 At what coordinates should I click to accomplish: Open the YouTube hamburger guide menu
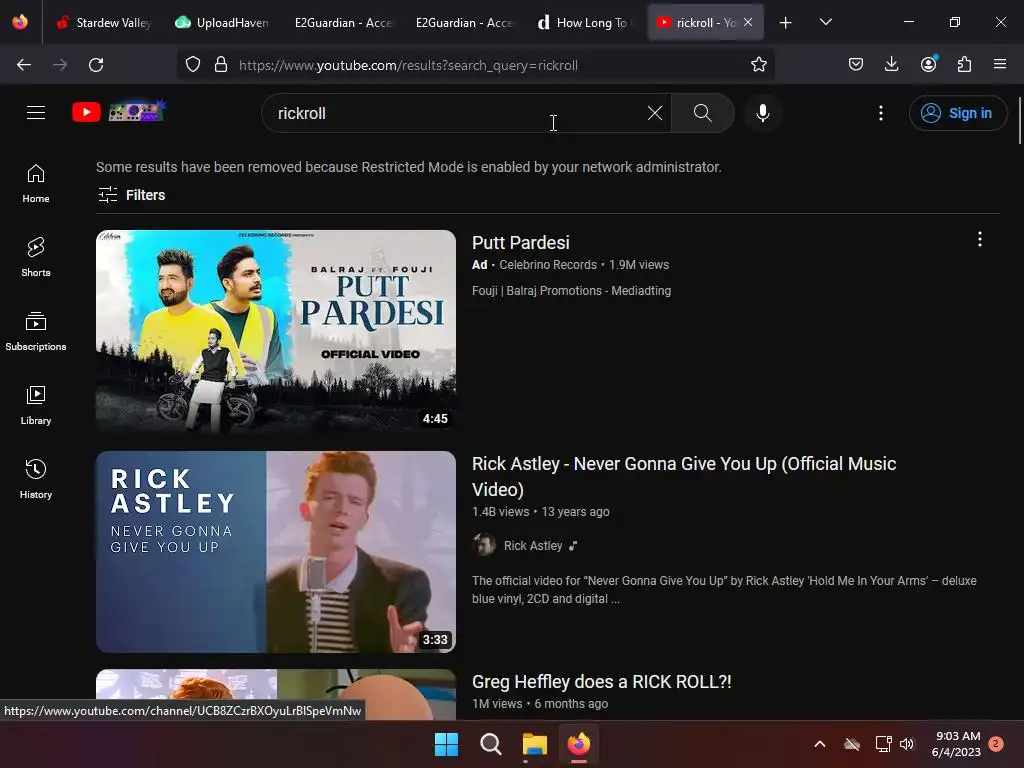point(36,113)
